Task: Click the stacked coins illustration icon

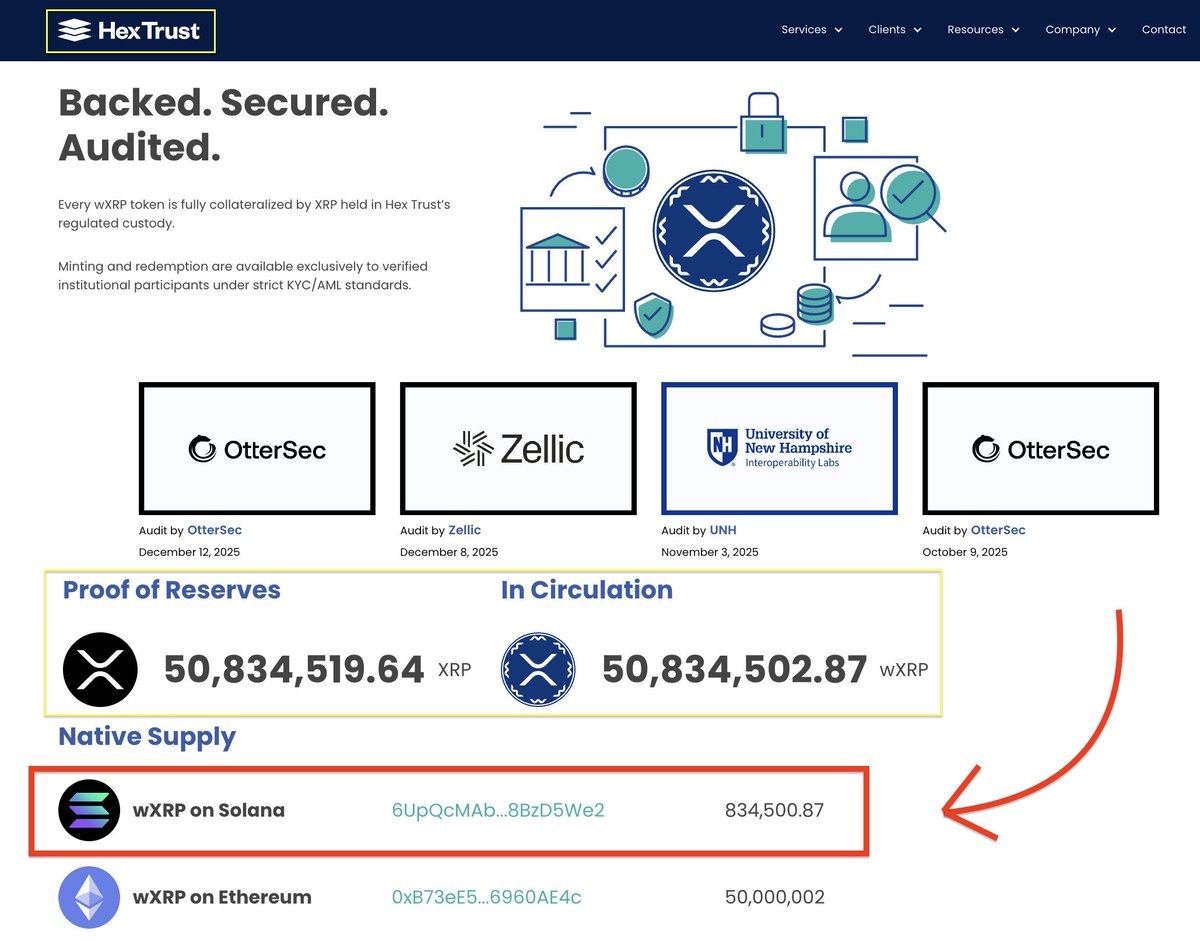Action: point(815,305)
